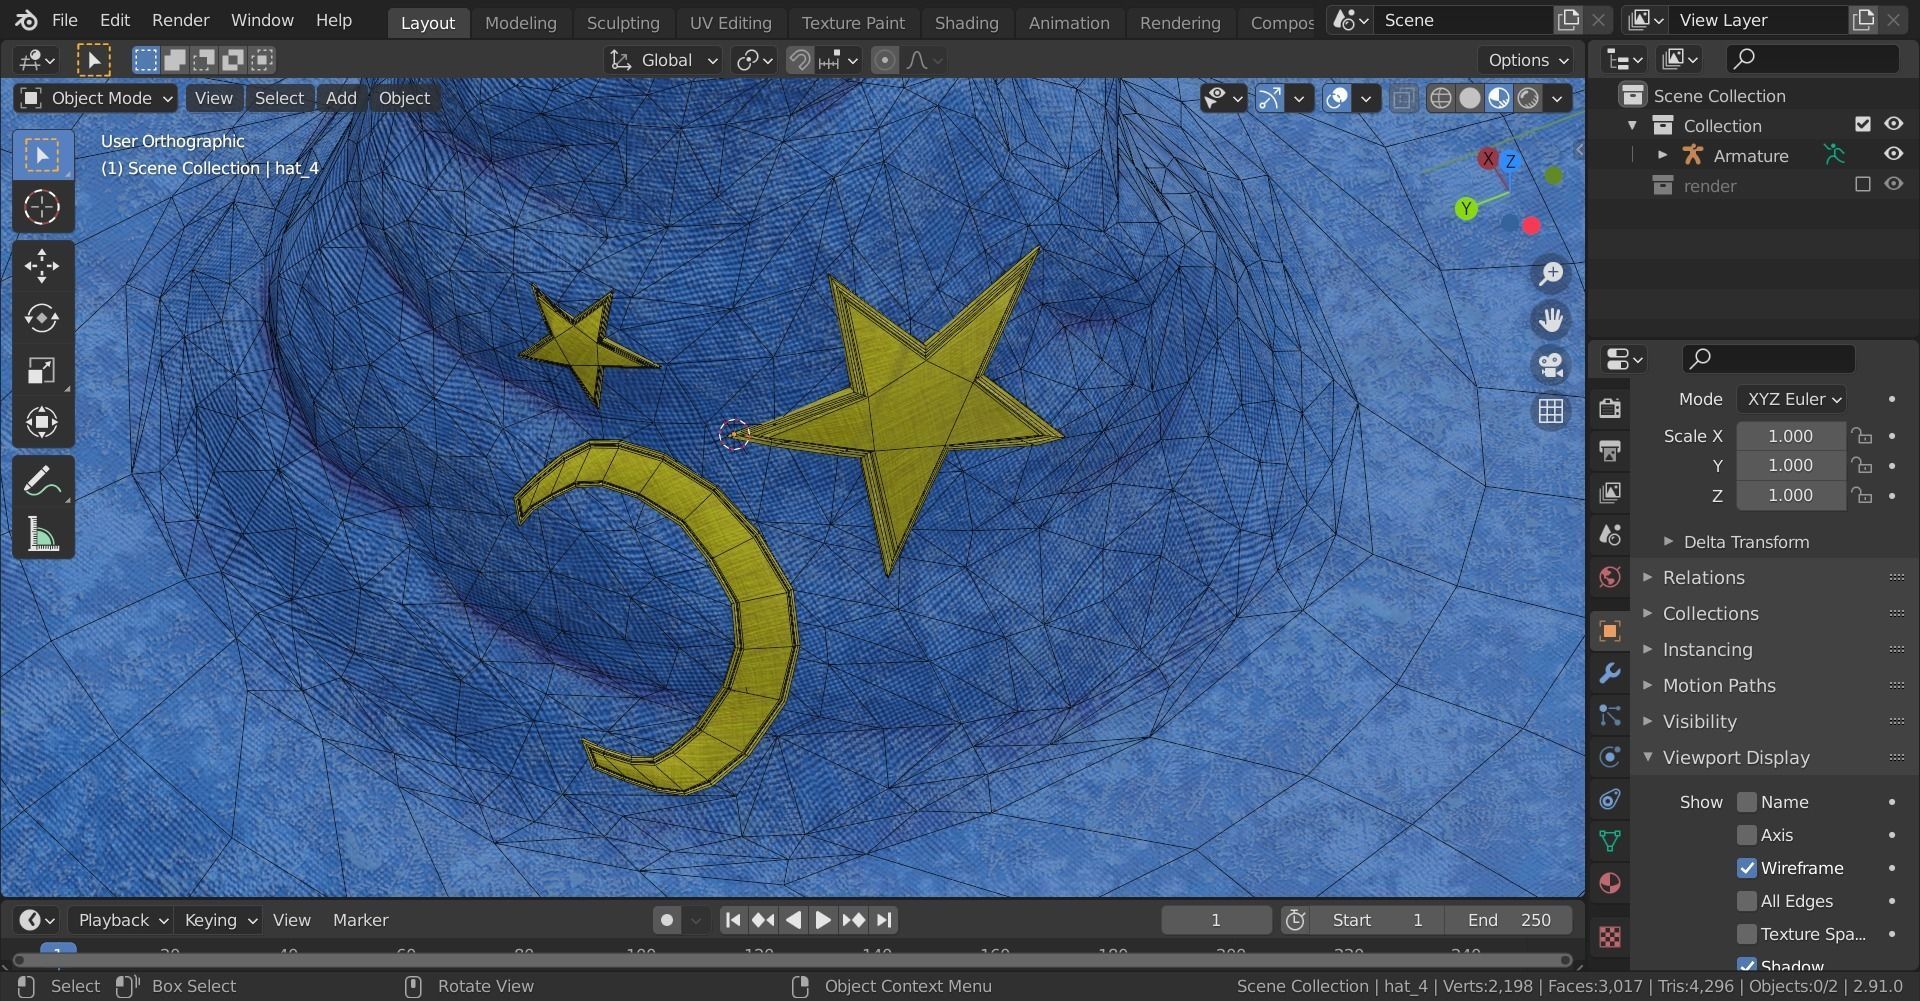Click Scale X value field
This screenshot has height=1001, width=1920.
tap(1791, 436)
